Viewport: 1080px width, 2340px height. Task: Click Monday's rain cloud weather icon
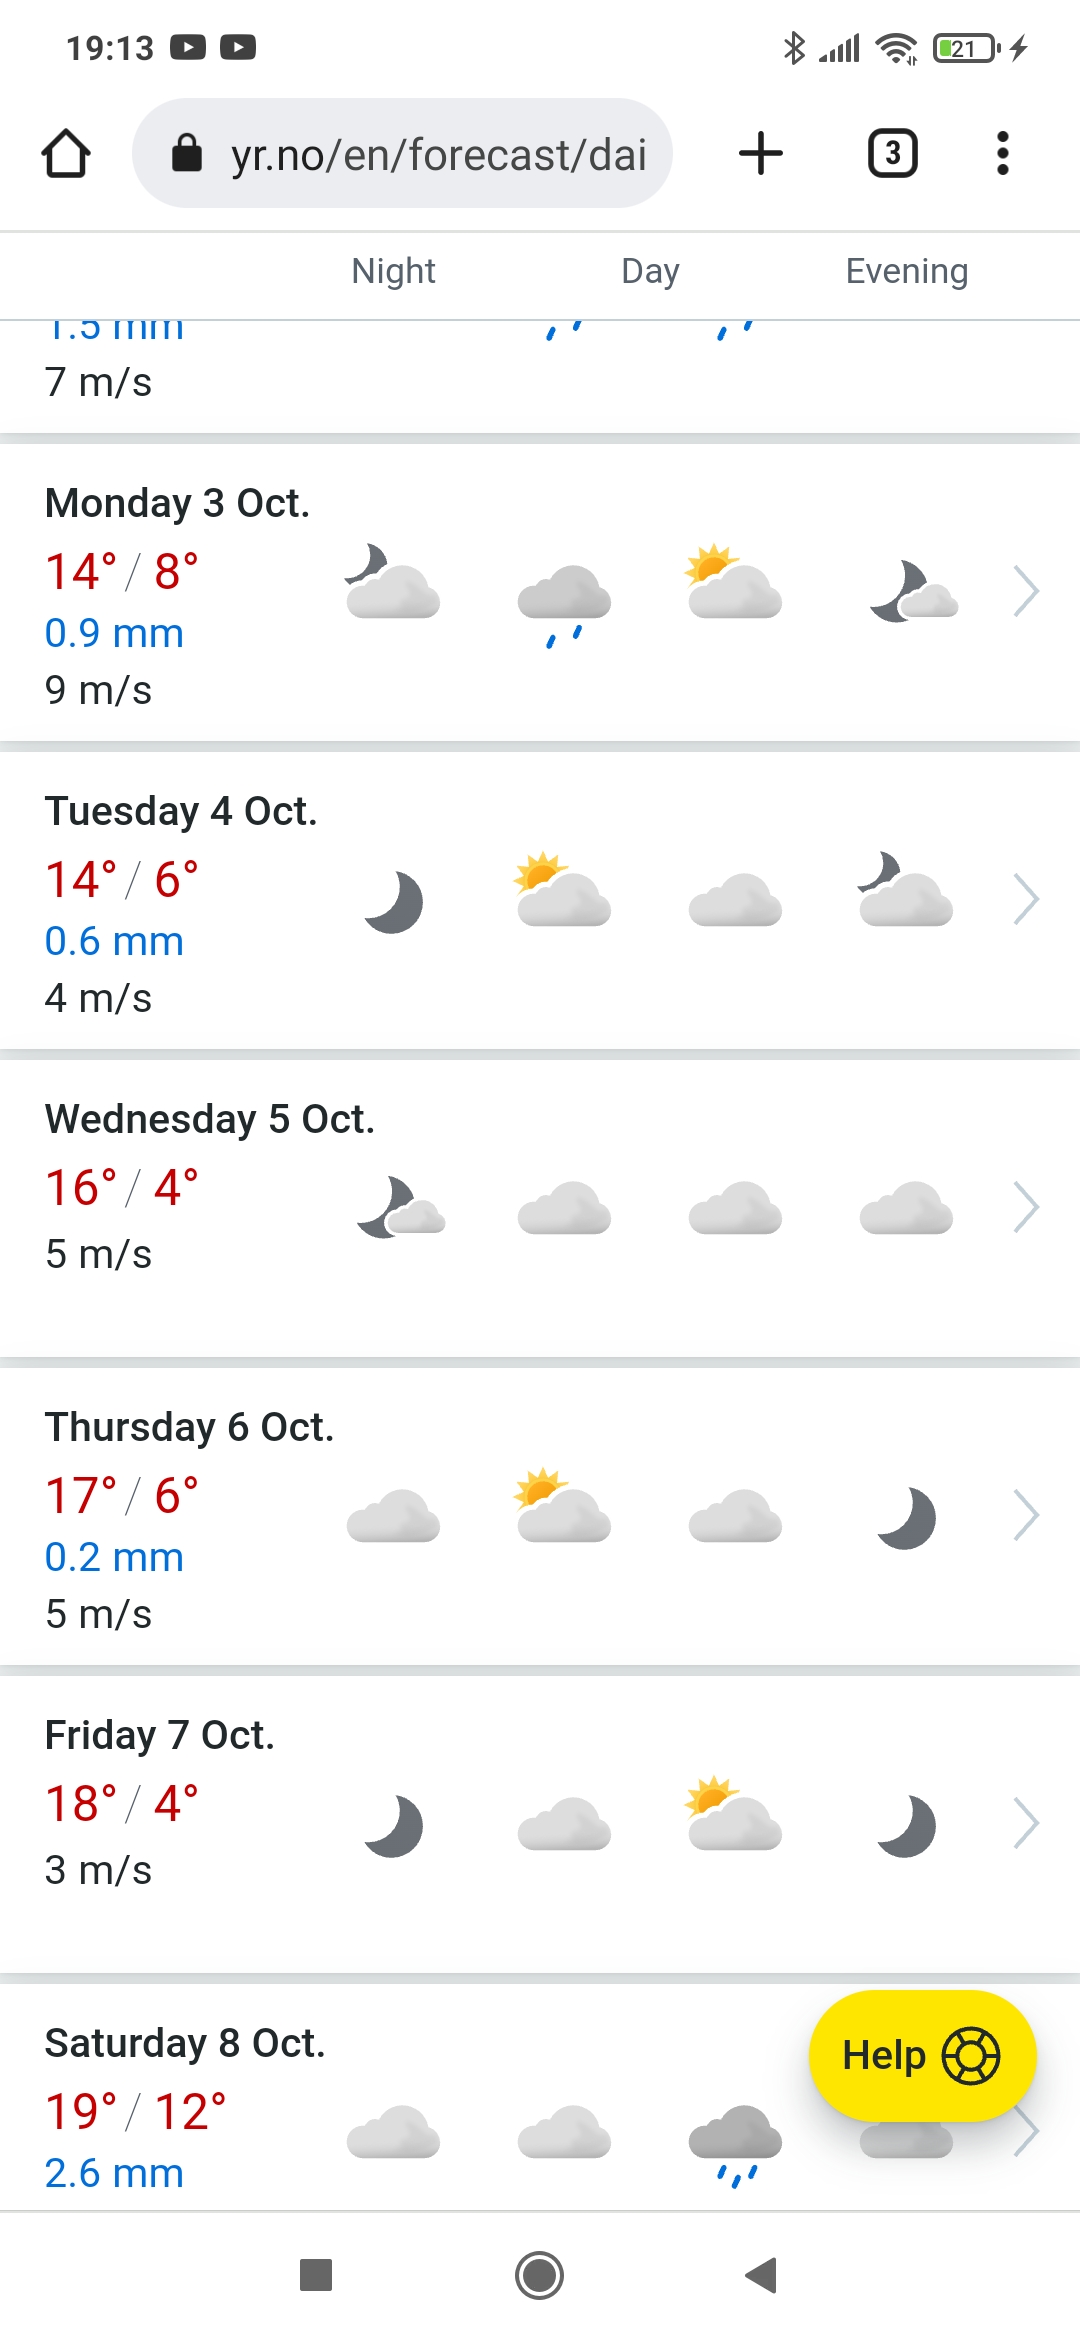pyautogui.click(x=564, y=600)
